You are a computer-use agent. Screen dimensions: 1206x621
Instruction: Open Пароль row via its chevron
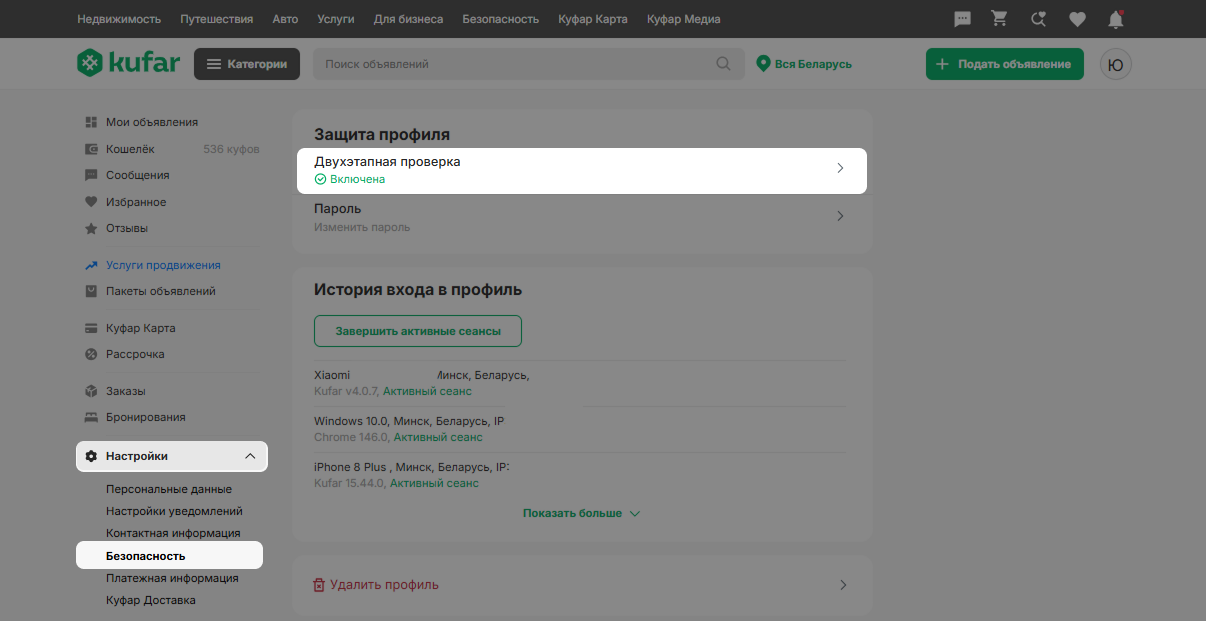coord(840,216)
